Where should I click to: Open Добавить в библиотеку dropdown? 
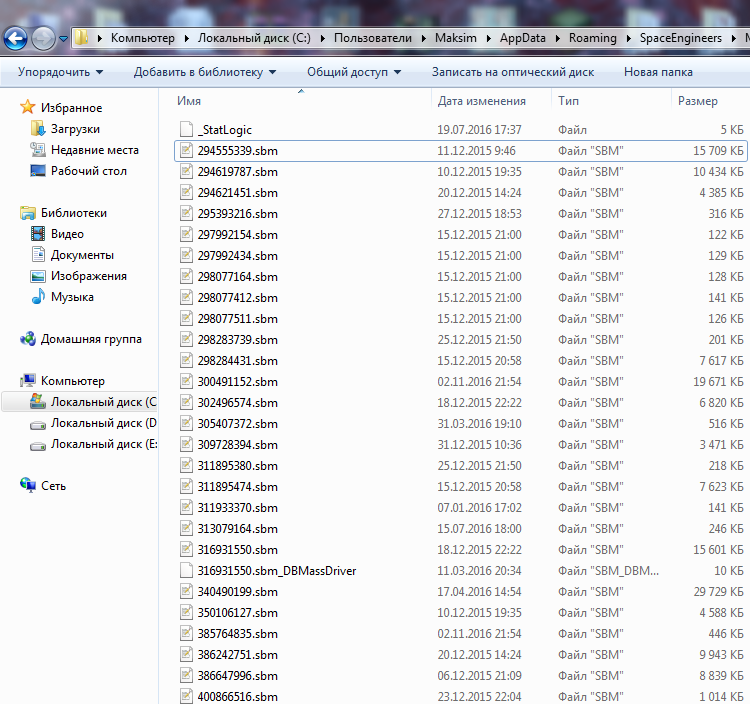(205, 72)
